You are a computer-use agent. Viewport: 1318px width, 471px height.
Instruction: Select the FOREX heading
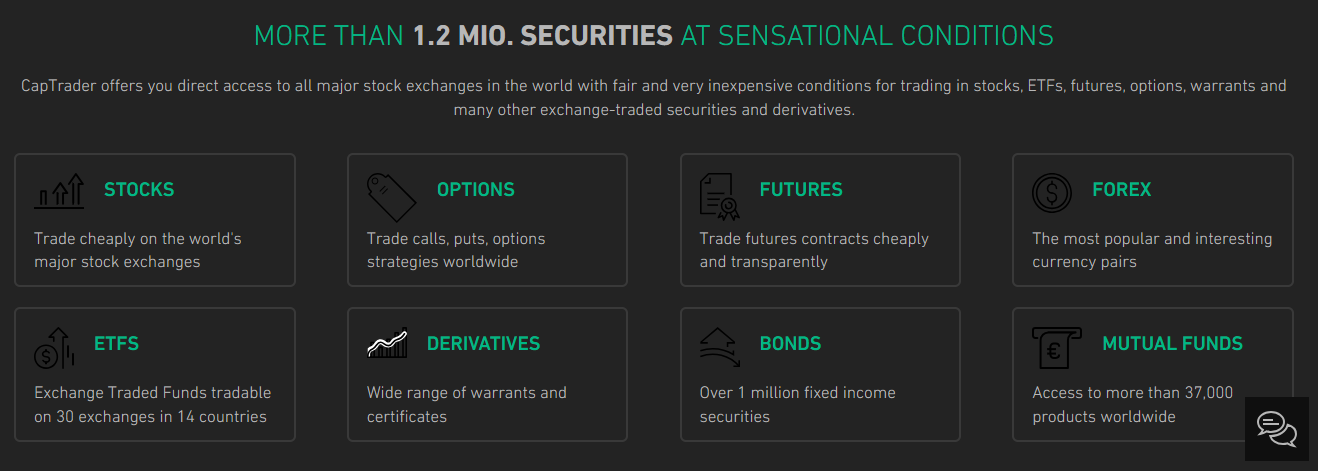point(1122,189)
